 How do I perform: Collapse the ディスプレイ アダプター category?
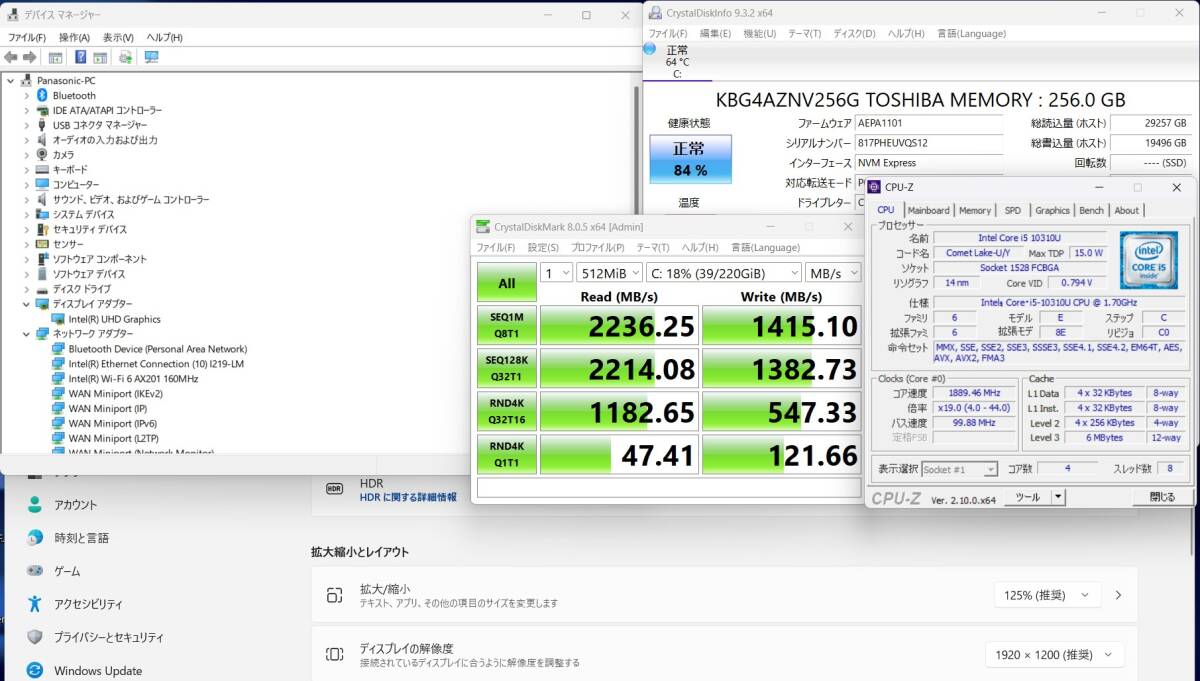pos(27,304)
